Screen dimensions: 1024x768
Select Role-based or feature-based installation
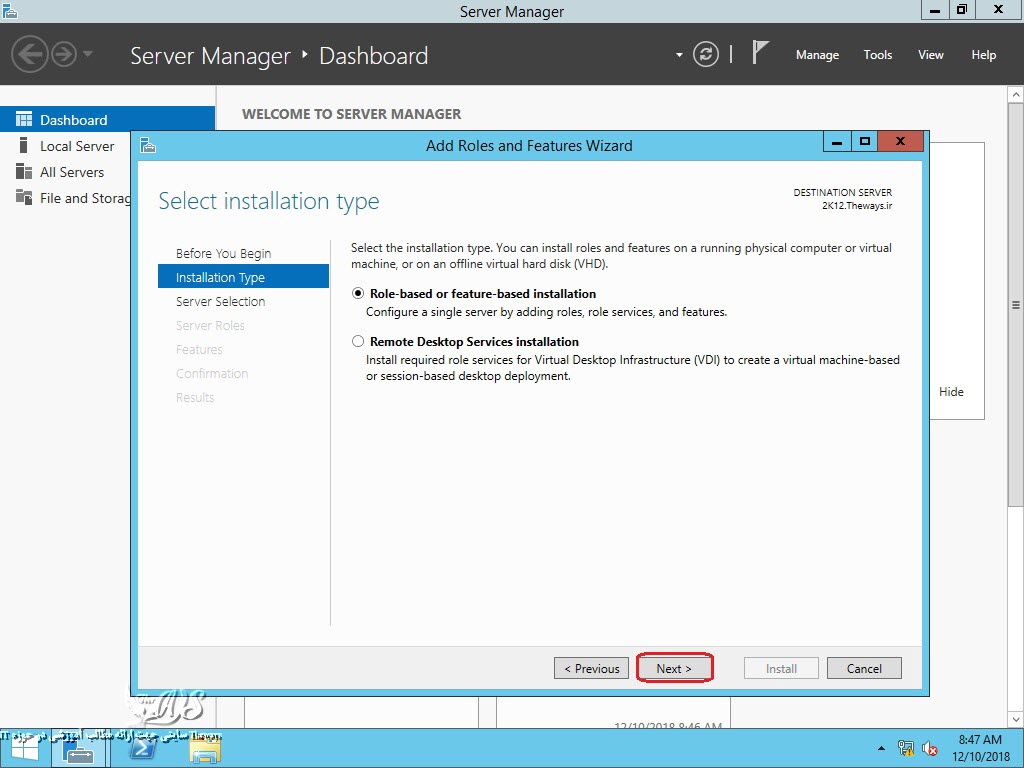coord(358,294)
